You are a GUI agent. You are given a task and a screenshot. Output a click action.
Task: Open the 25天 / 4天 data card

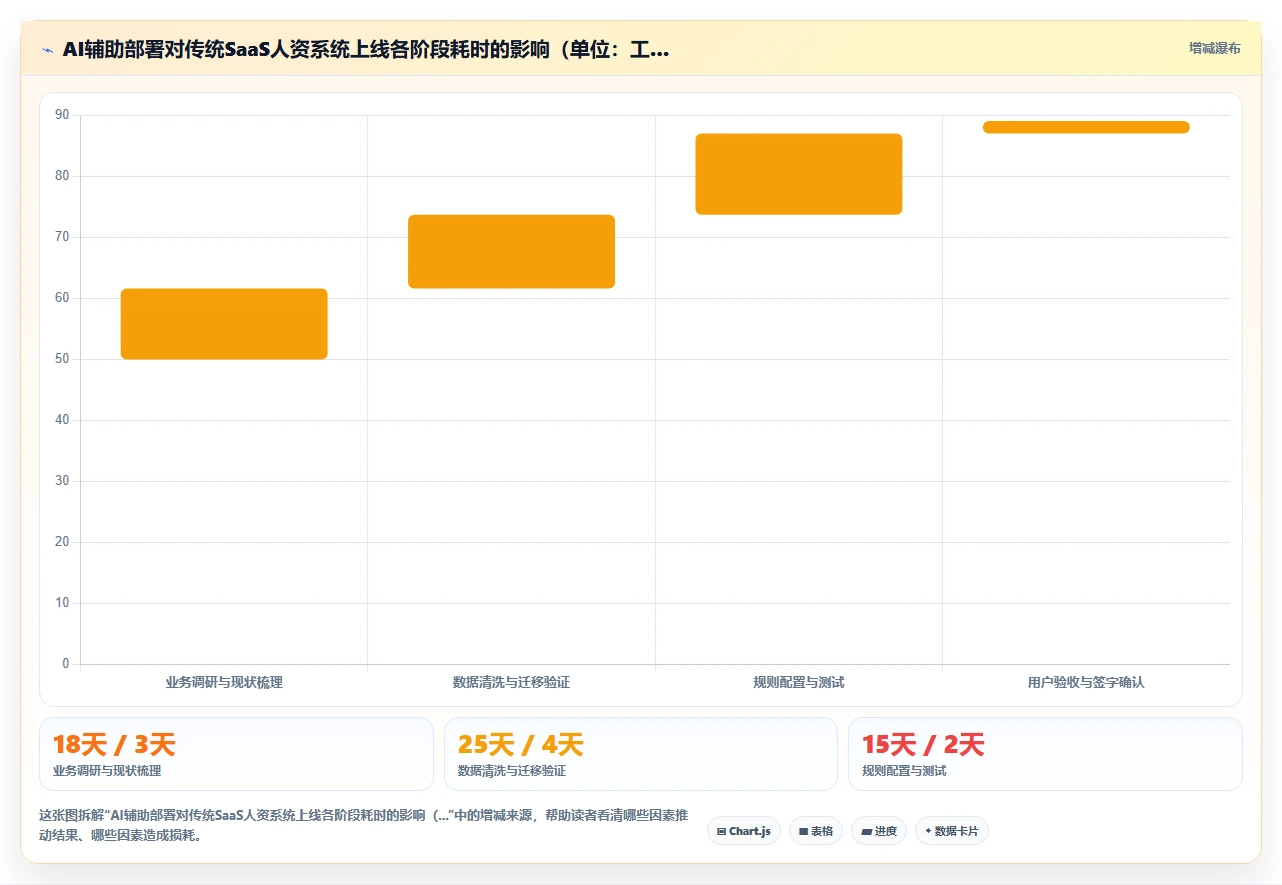[641, 754]
